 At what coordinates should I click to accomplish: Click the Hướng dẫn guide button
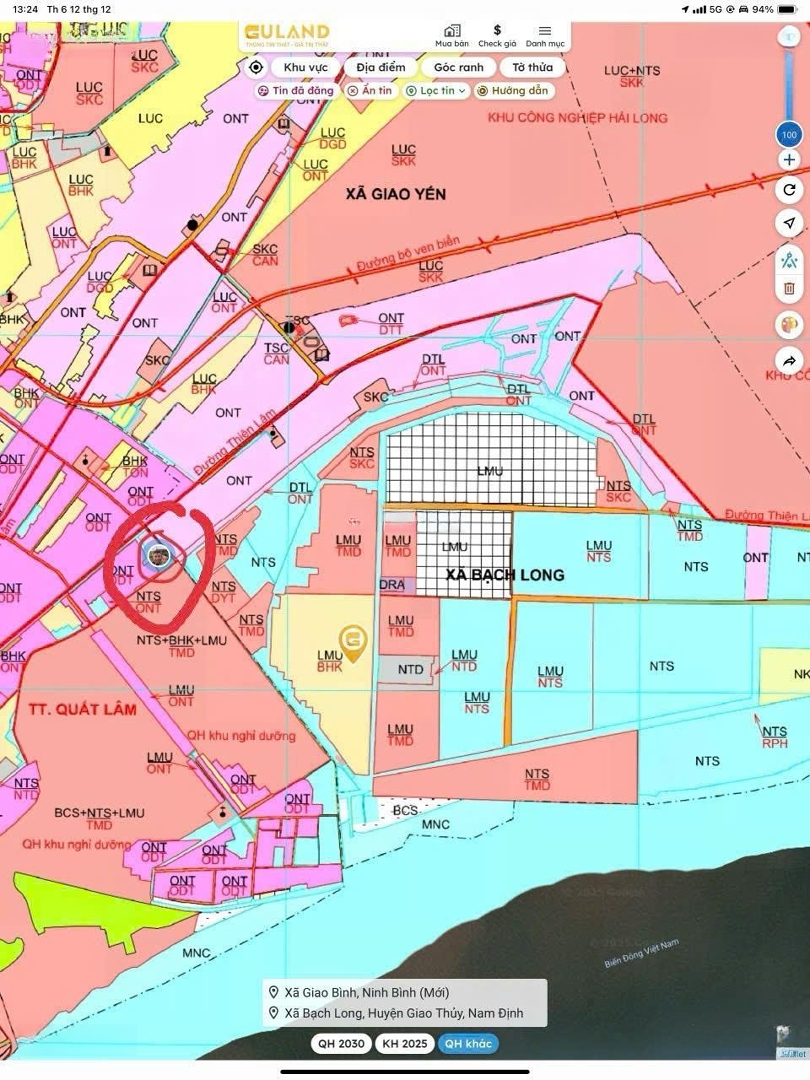512,91
